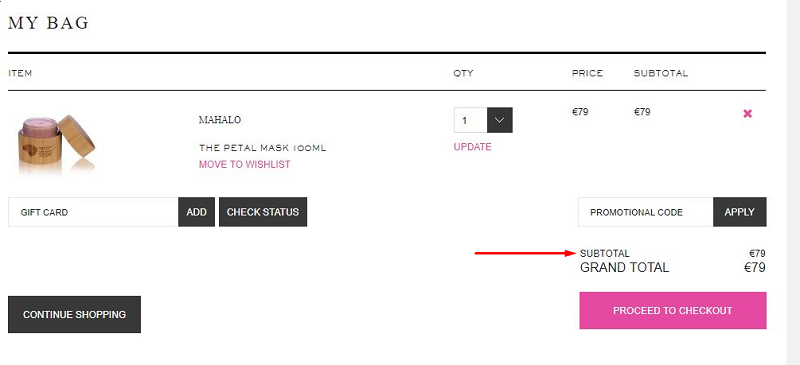Click the ADD gift card button
This screenshot has height=365, width=800.
tap(196, 212)
